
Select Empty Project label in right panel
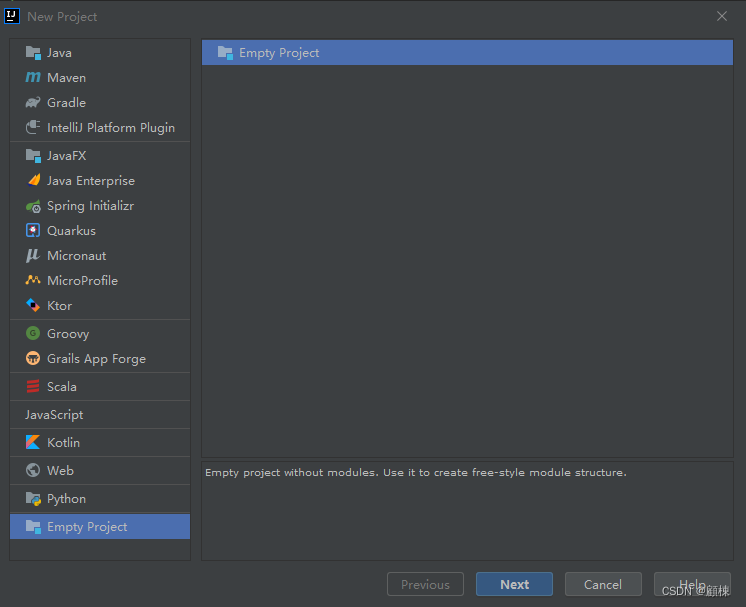point(279,53)
